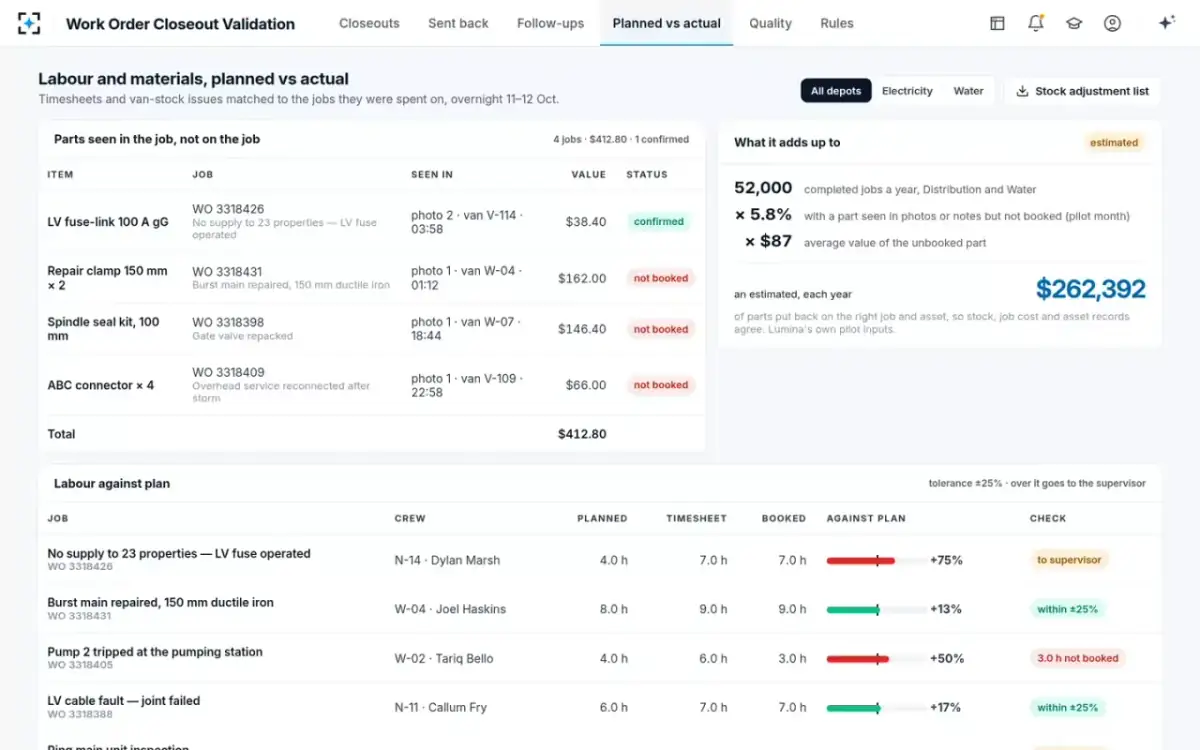This screenshot has width=1200, height=750.
Task: Click the Value column header in parts table
Action: pyautogui.click(x=589, y=175)
